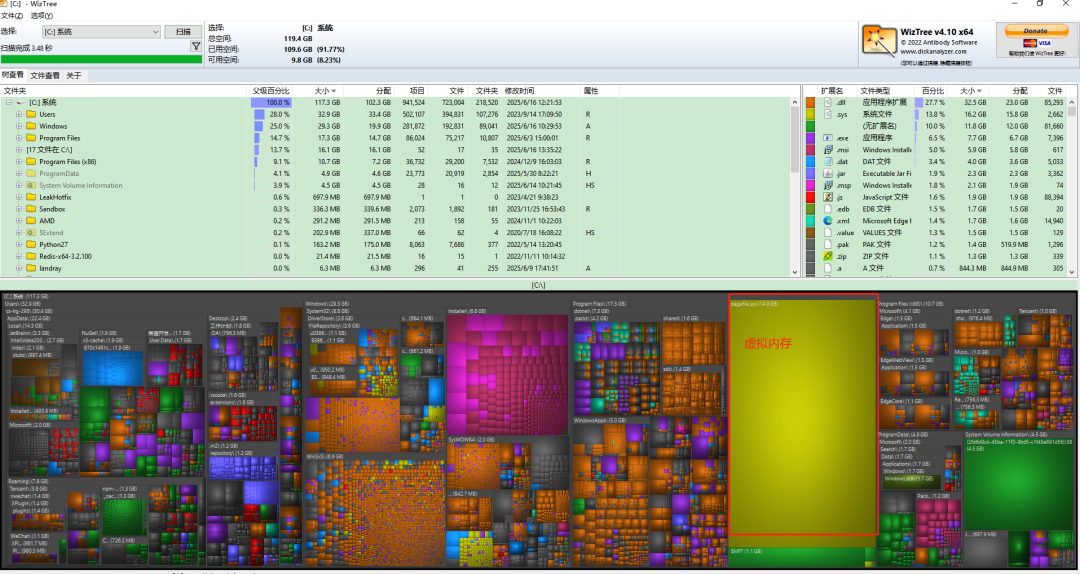Screen dimensions: 1080x574
Task: Click the Users folder icon
Action: coord(30,114)
